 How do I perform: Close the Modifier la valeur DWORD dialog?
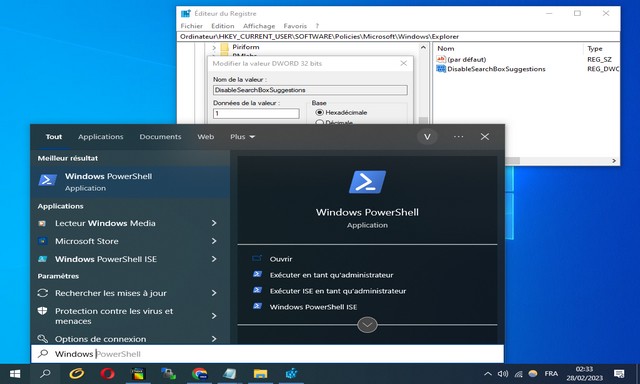[x=403, y=63]
